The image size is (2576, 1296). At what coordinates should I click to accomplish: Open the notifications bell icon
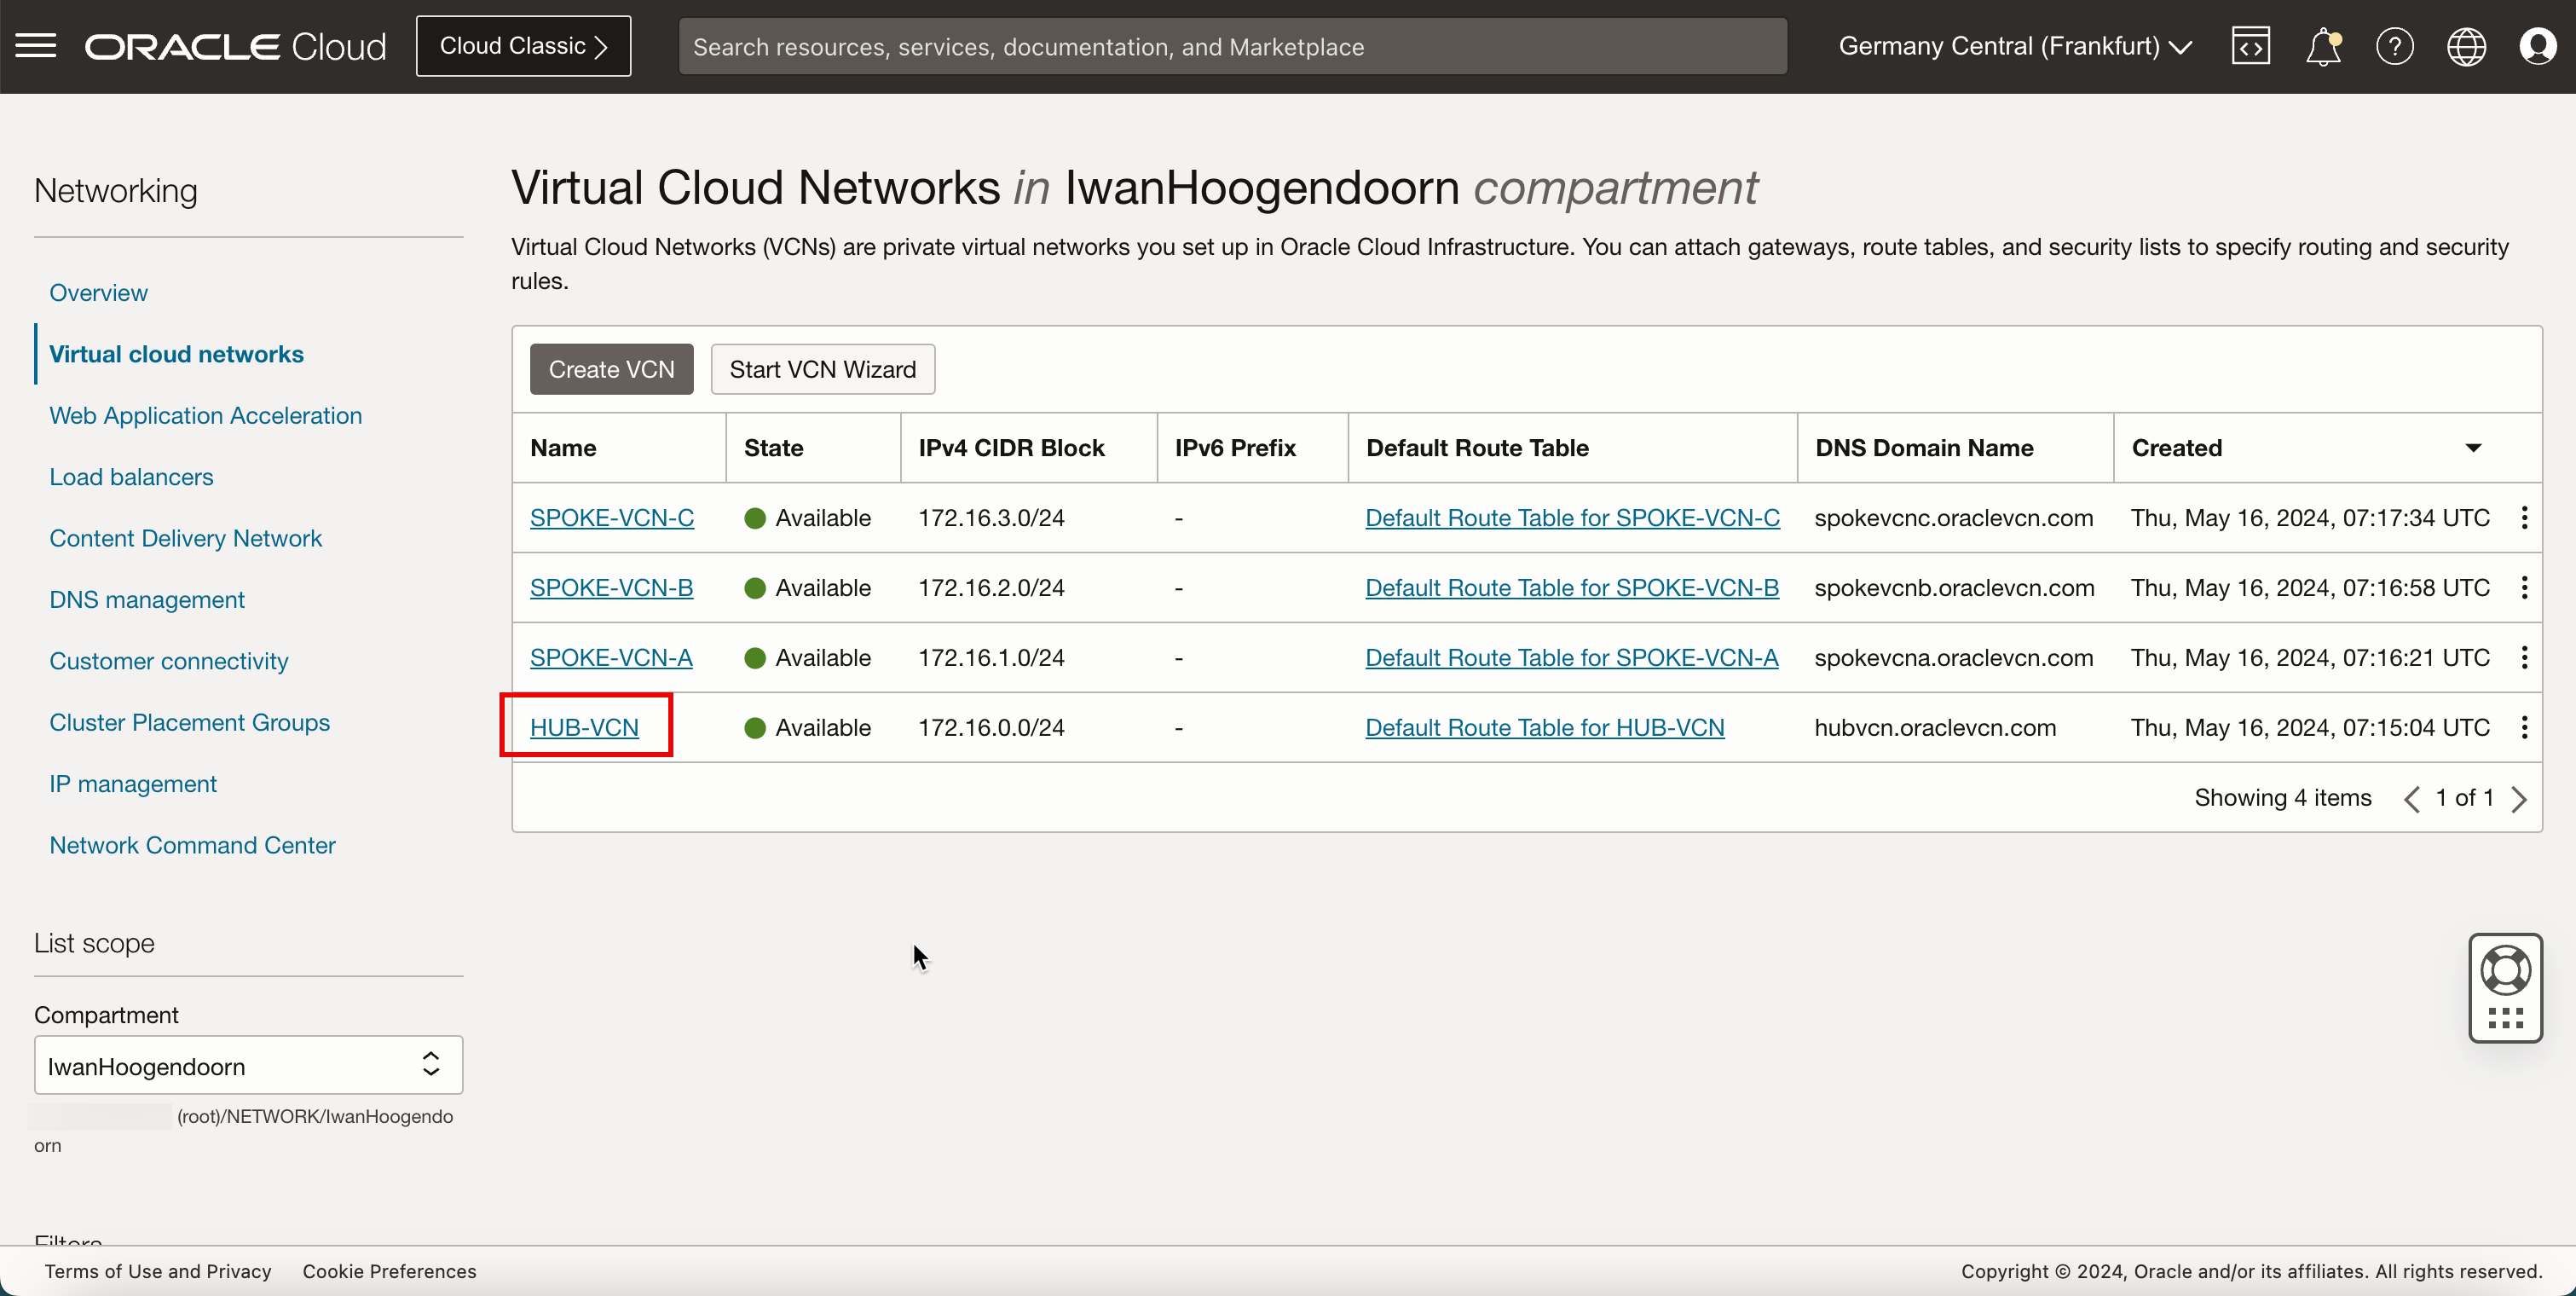pos(2323,46)
